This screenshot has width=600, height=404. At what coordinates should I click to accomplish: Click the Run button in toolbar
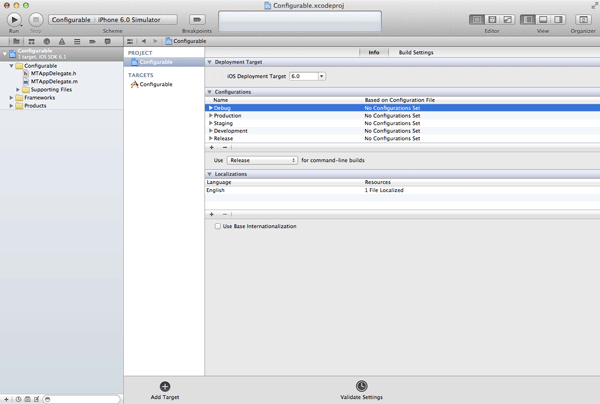click(14, 20)
